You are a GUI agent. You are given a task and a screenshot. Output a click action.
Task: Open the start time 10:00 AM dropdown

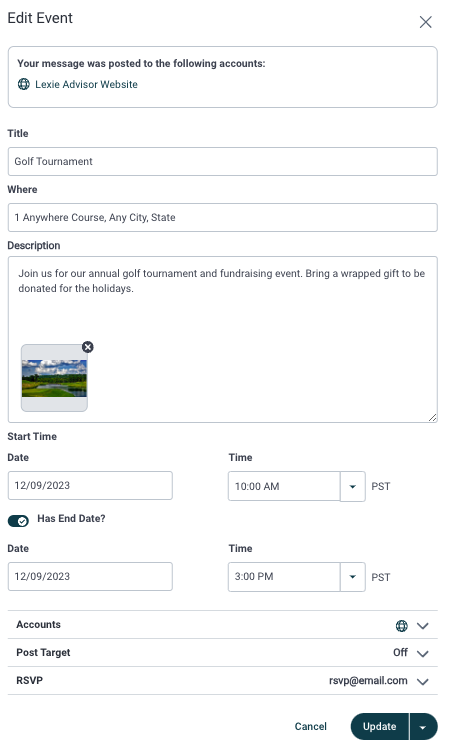tap(352, 486)
